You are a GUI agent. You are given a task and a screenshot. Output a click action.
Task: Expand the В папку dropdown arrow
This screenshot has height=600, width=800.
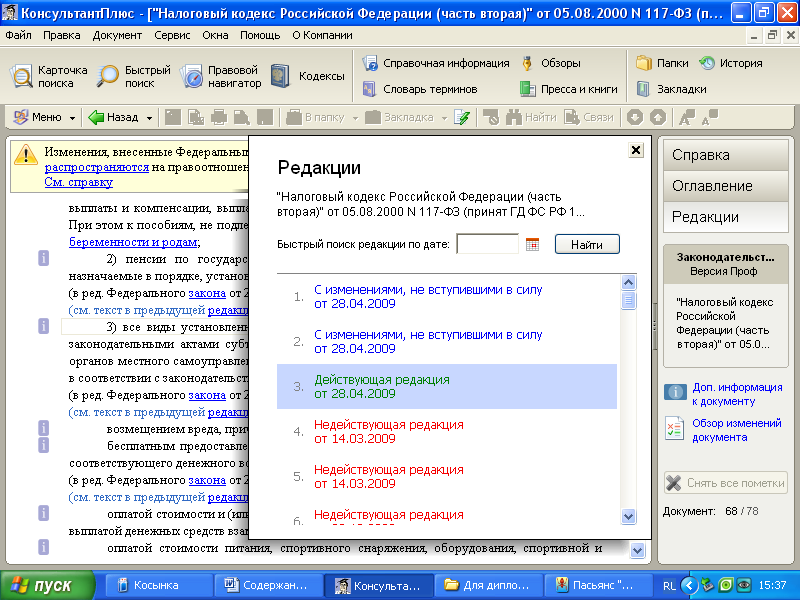pyautogui.click(x=356, y=118)
